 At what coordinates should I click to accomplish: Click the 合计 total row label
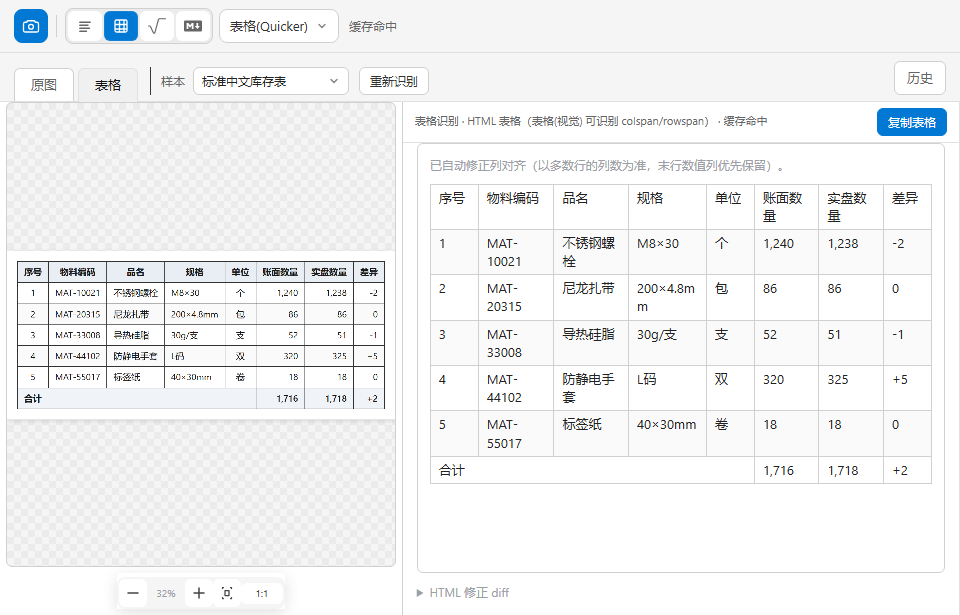click(x=592, y=470)
